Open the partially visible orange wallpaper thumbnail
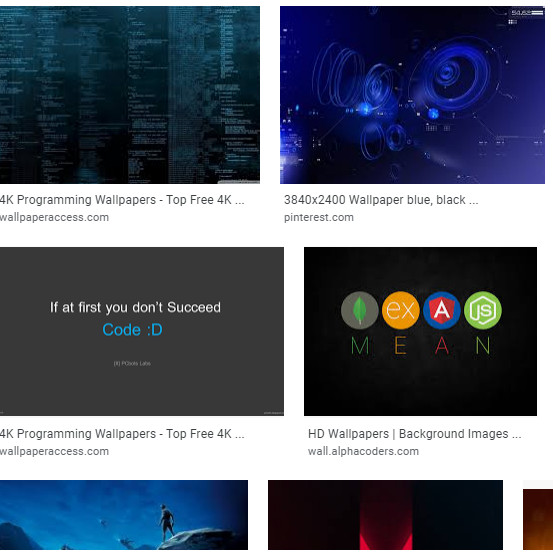The image size is (553, 553). click(x=538, y=519)
